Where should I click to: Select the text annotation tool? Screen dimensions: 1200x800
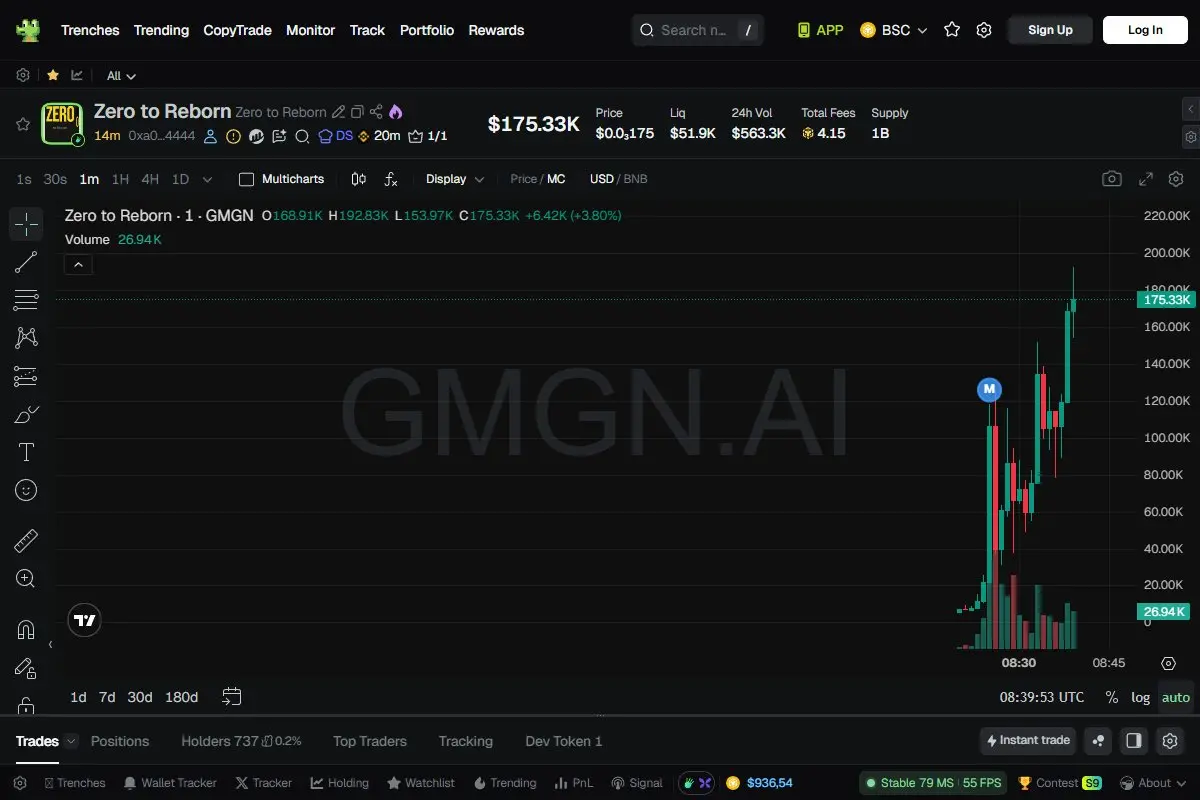click(x=26, y=452)
